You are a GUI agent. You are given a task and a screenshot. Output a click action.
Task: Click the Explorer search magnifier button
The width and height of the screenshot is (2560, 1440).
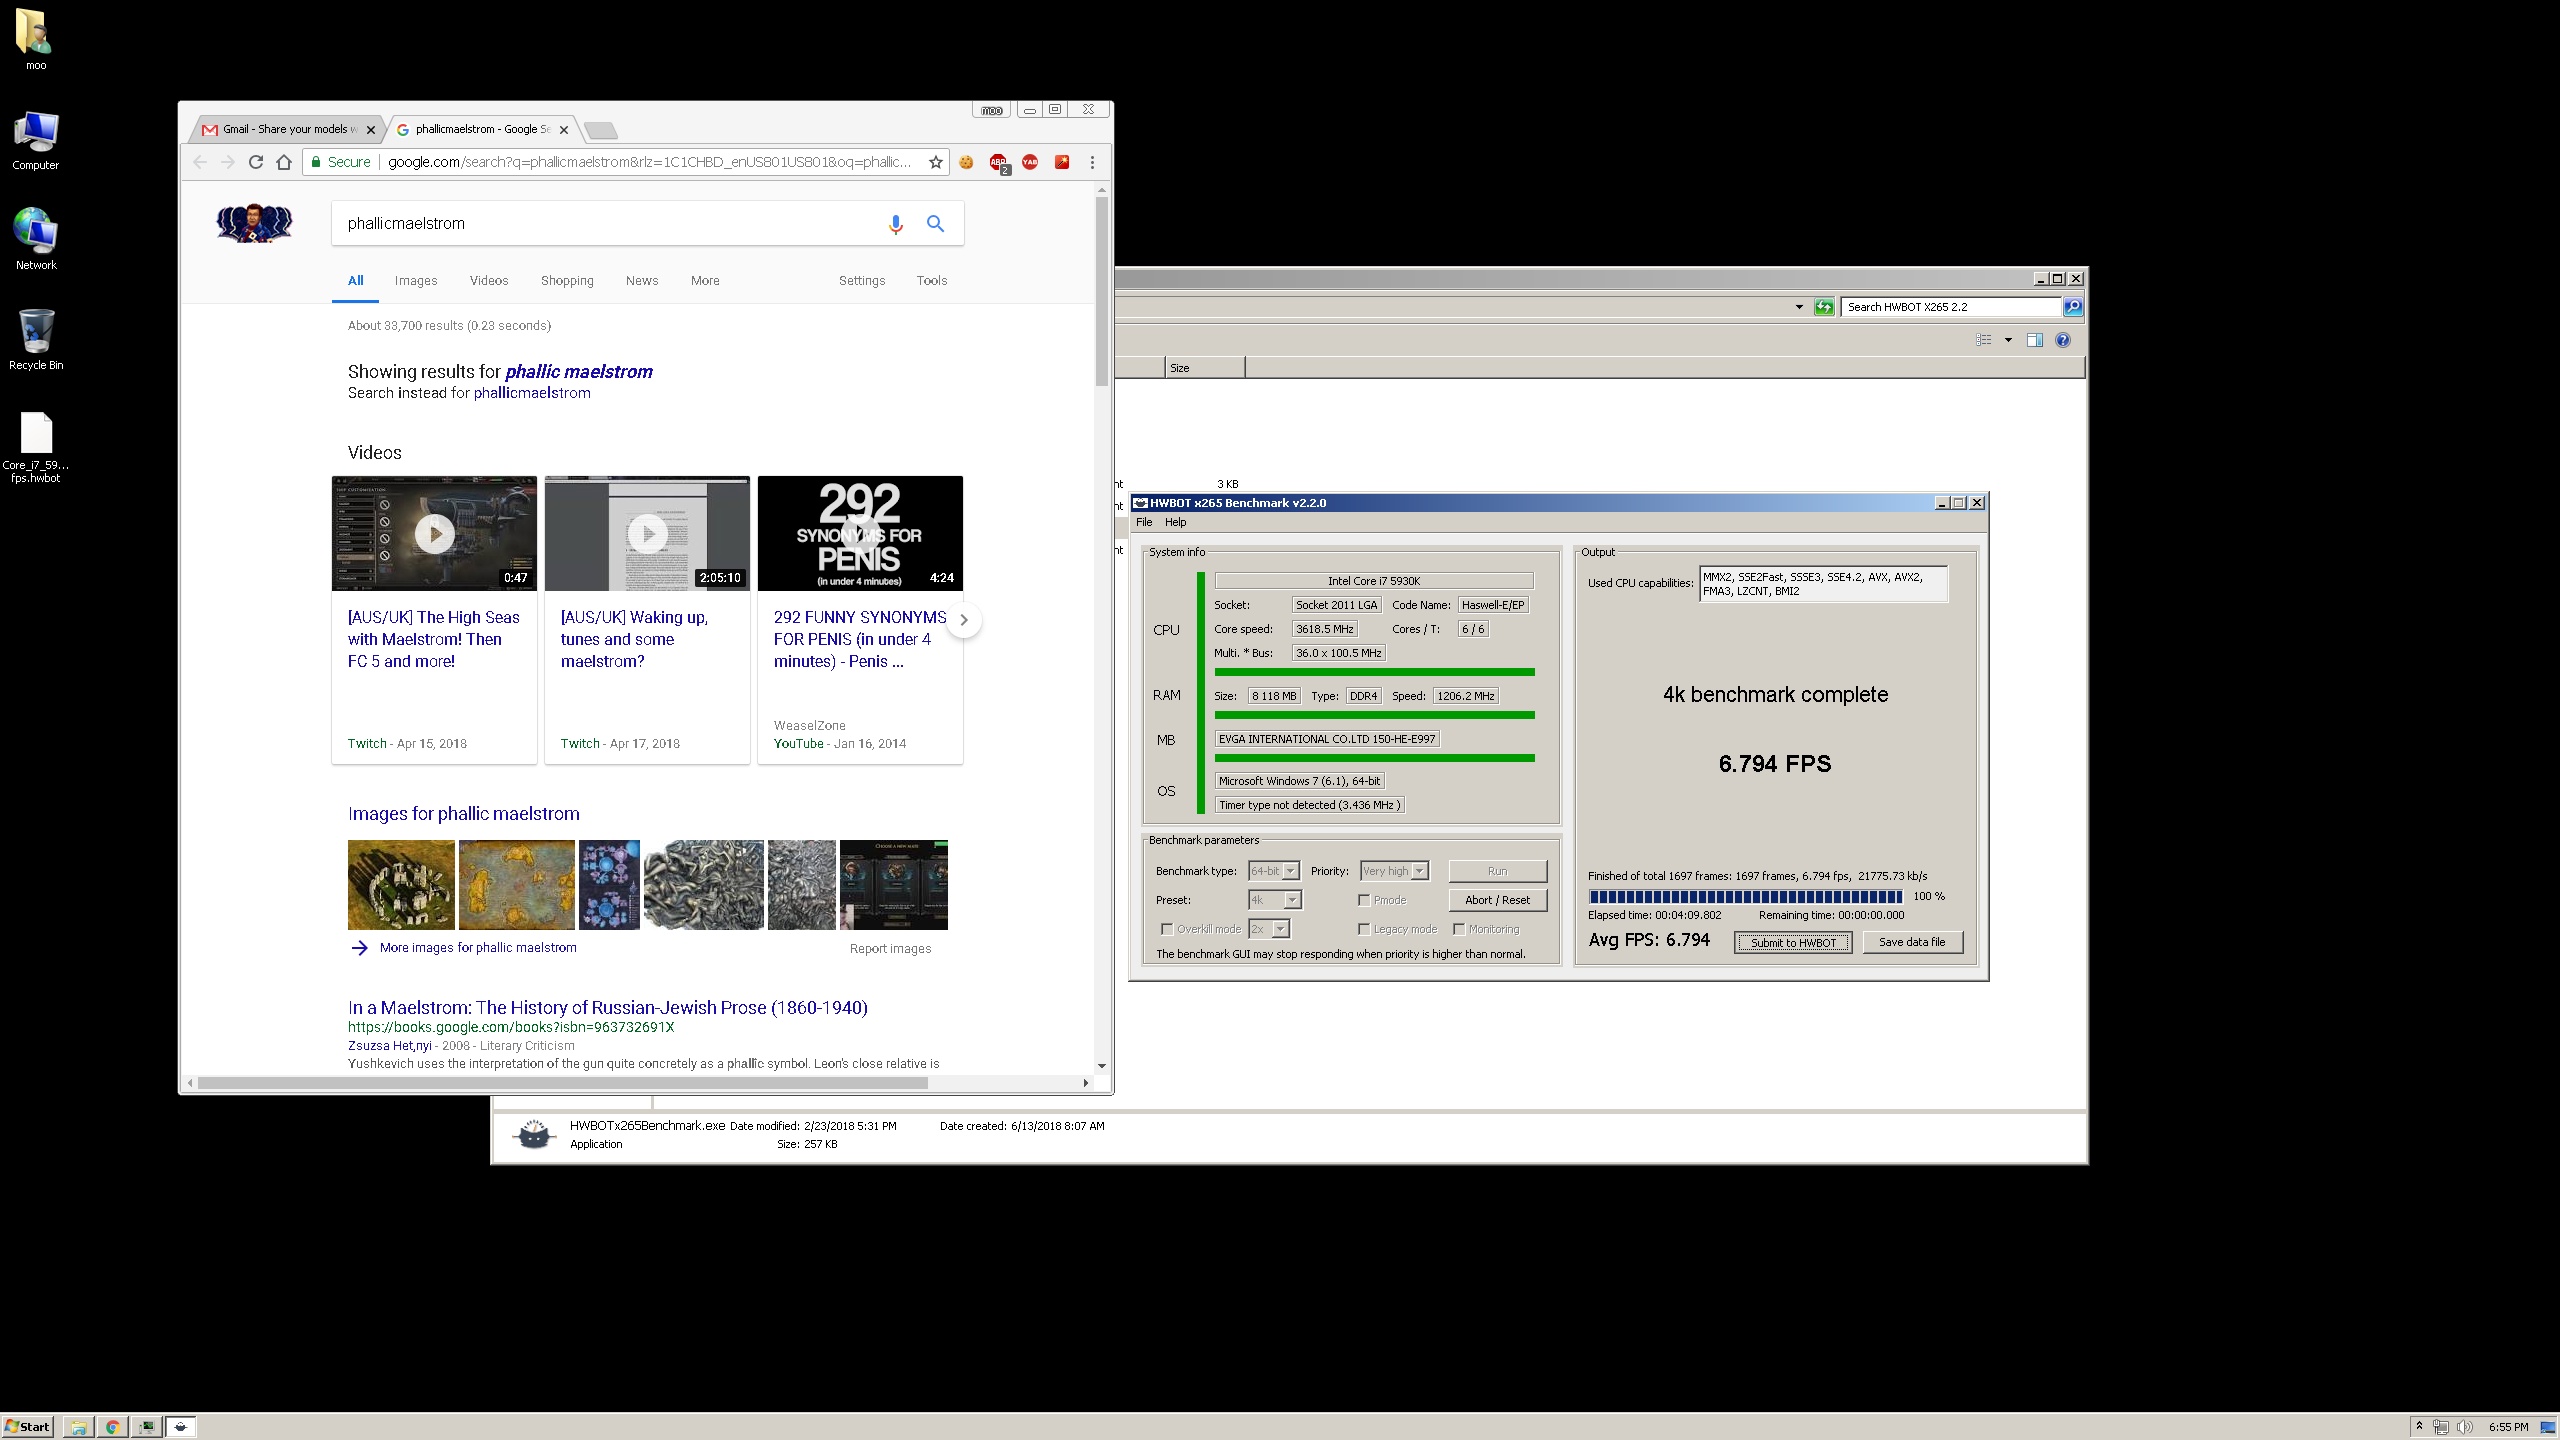click(2073, 307)
